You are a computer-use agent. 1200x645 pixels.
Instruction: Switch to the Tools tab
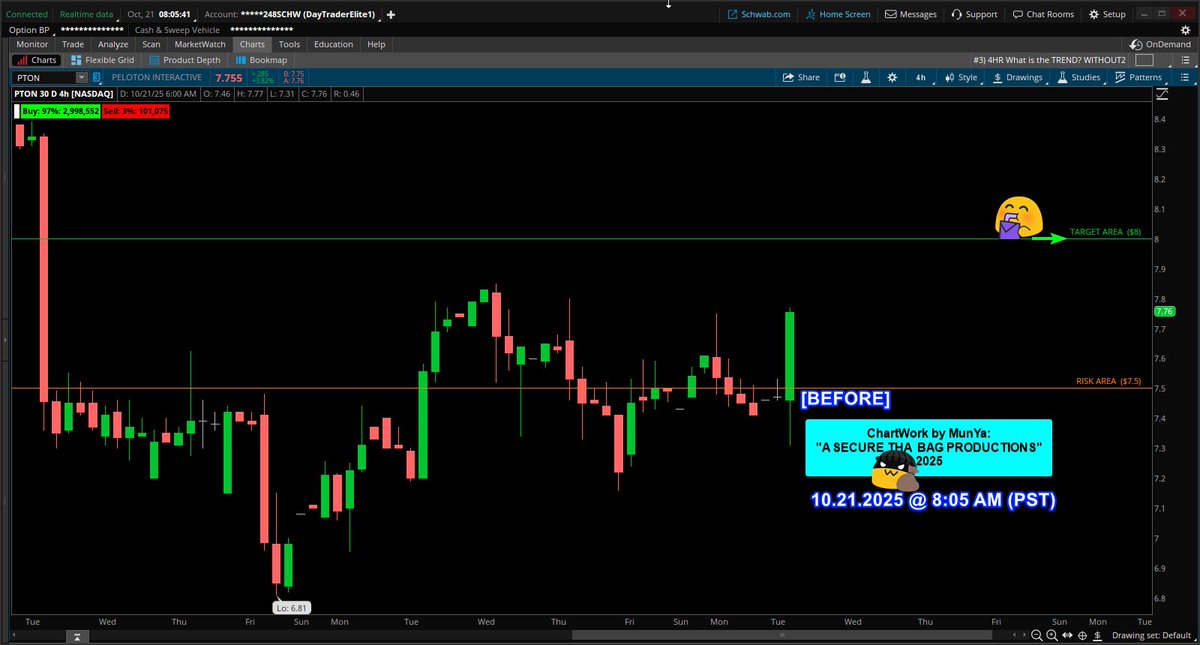[289, 44]
